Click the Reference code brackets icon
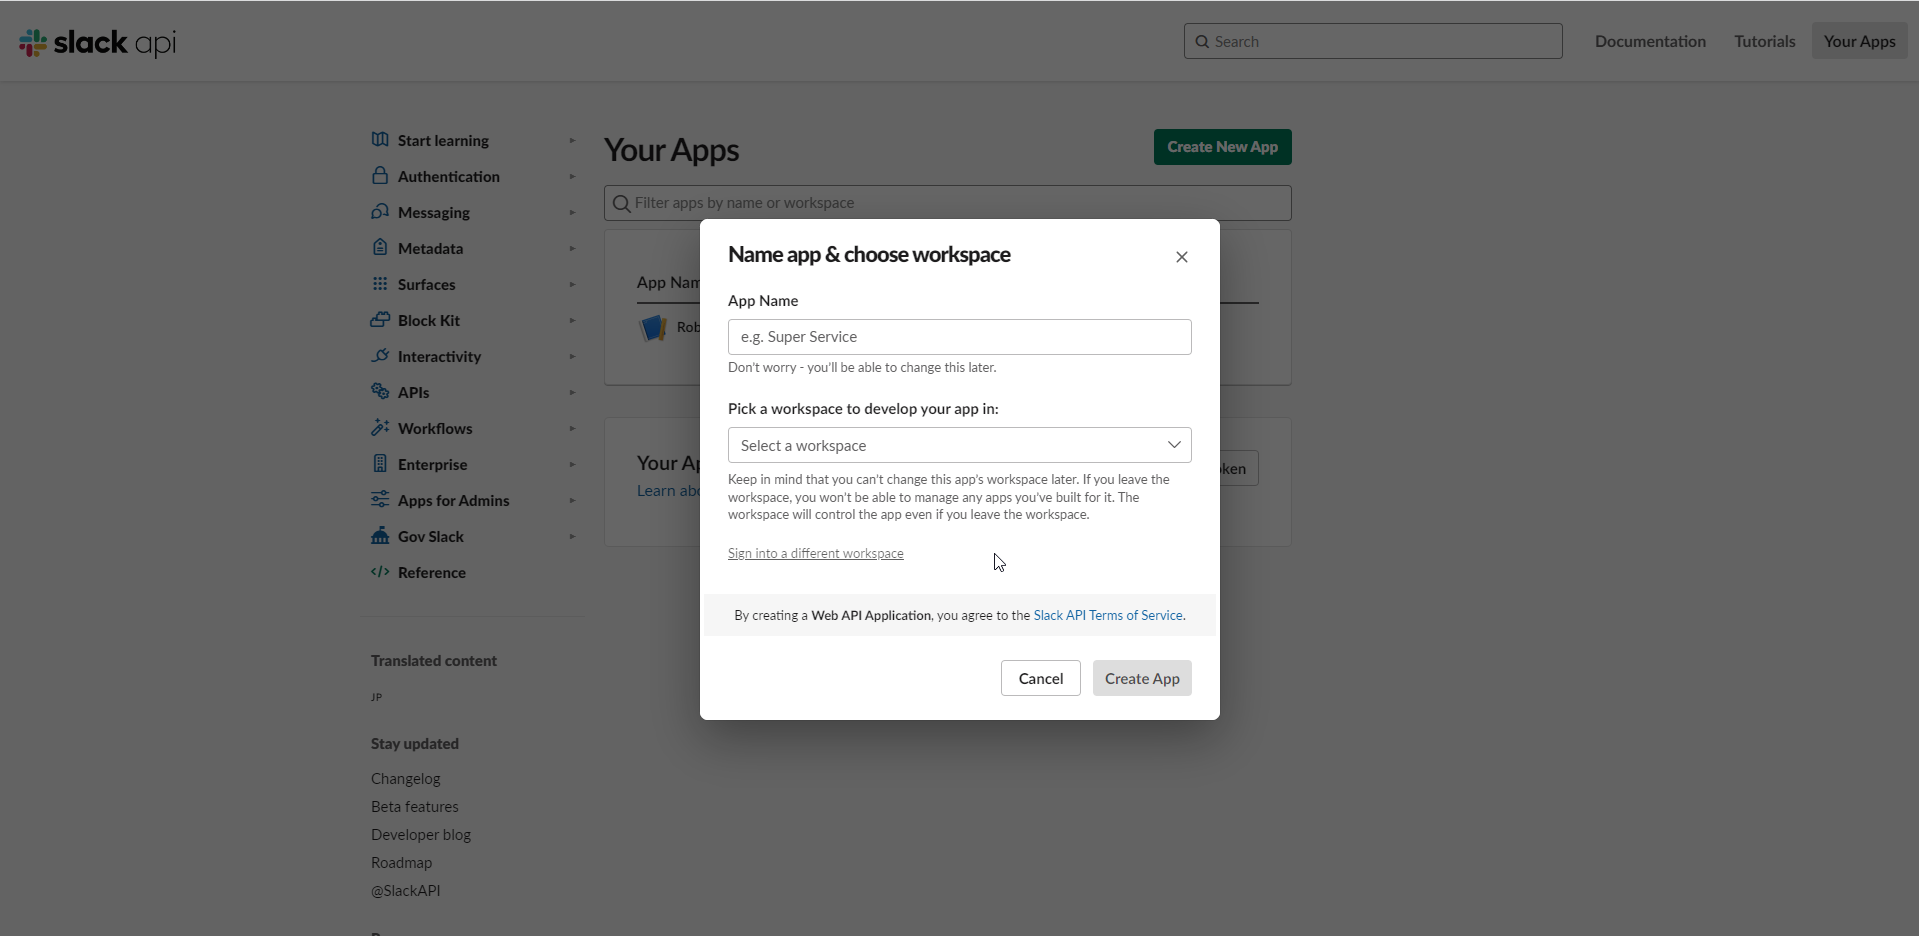 (380, 572)
